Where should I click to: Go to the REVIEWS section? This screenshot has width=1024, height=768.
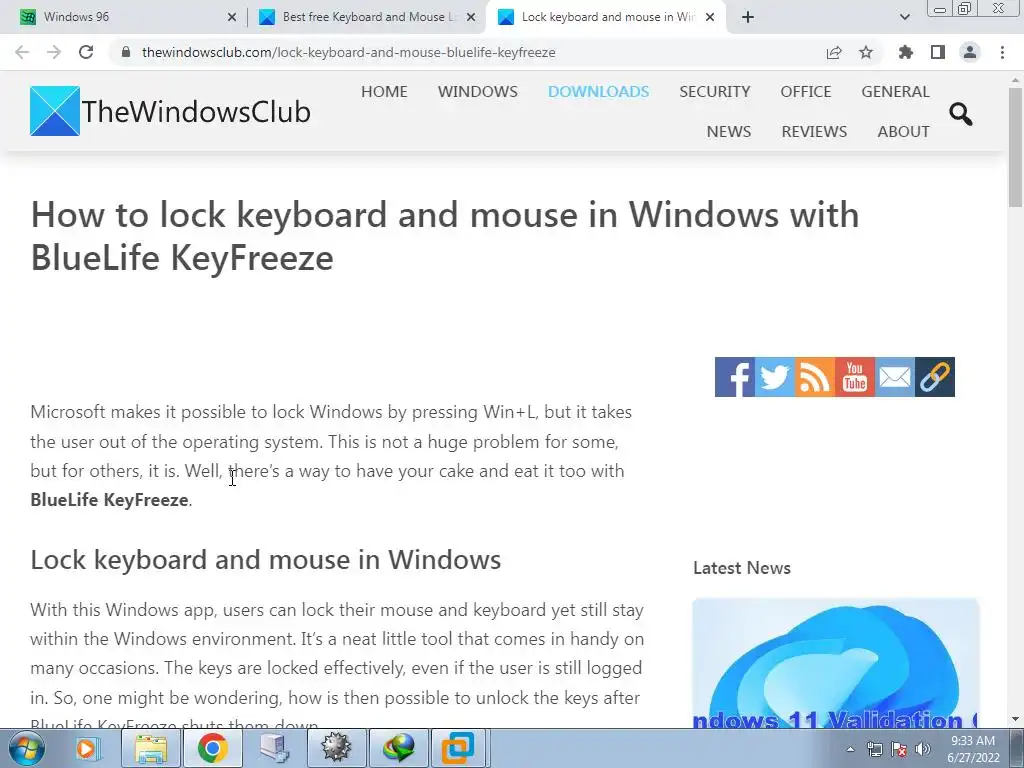[814, 131]
